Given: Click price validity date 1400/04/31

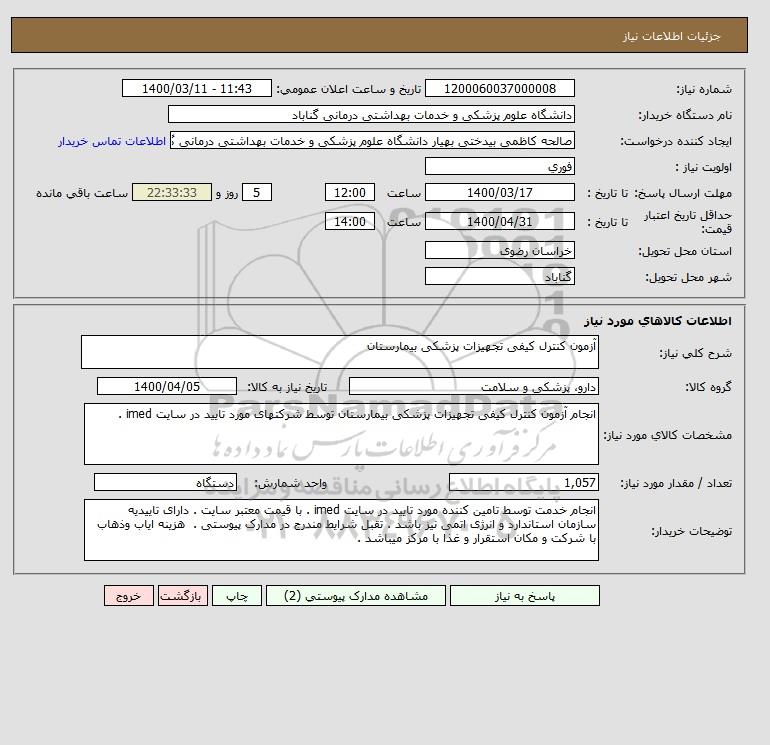Looking at the screenshot, I should pos(499,221).
